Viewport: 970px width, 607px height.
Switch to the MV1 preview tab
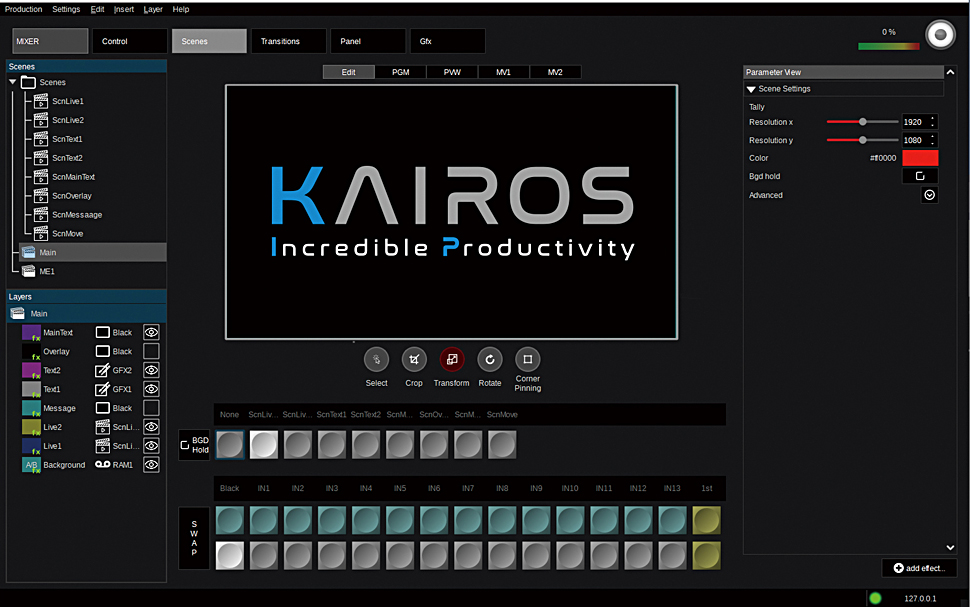pyautogui.click(x=504, y=72)
